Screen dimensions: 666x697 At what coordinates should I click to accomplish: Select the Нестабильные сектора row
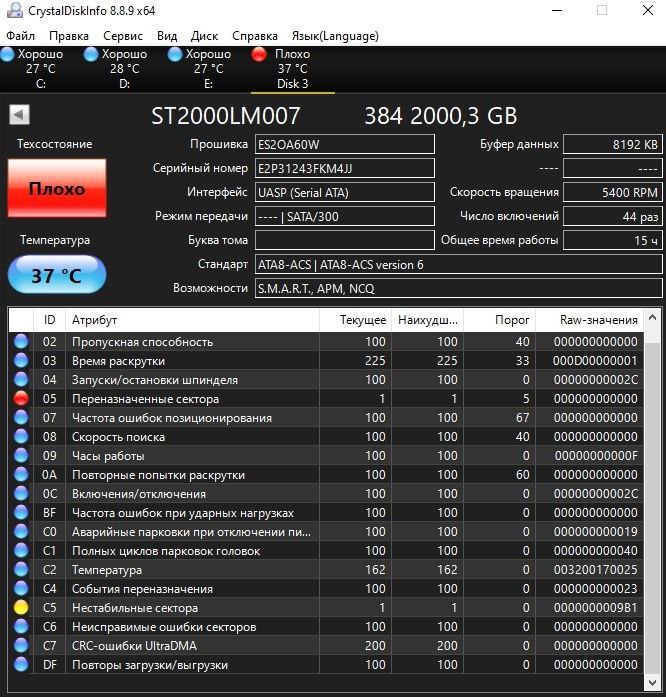coord(326,607)
